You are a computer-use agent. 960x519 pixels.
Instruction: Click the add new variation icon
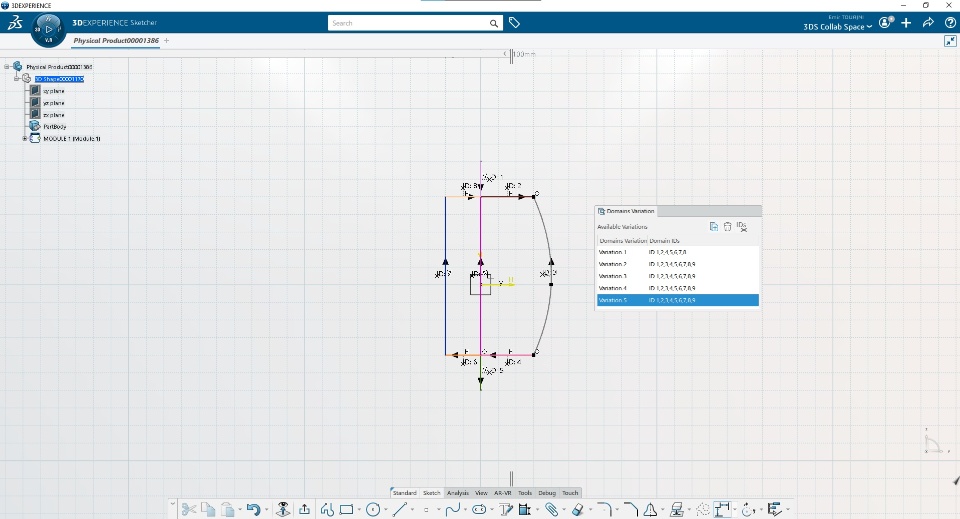[714, 226]
